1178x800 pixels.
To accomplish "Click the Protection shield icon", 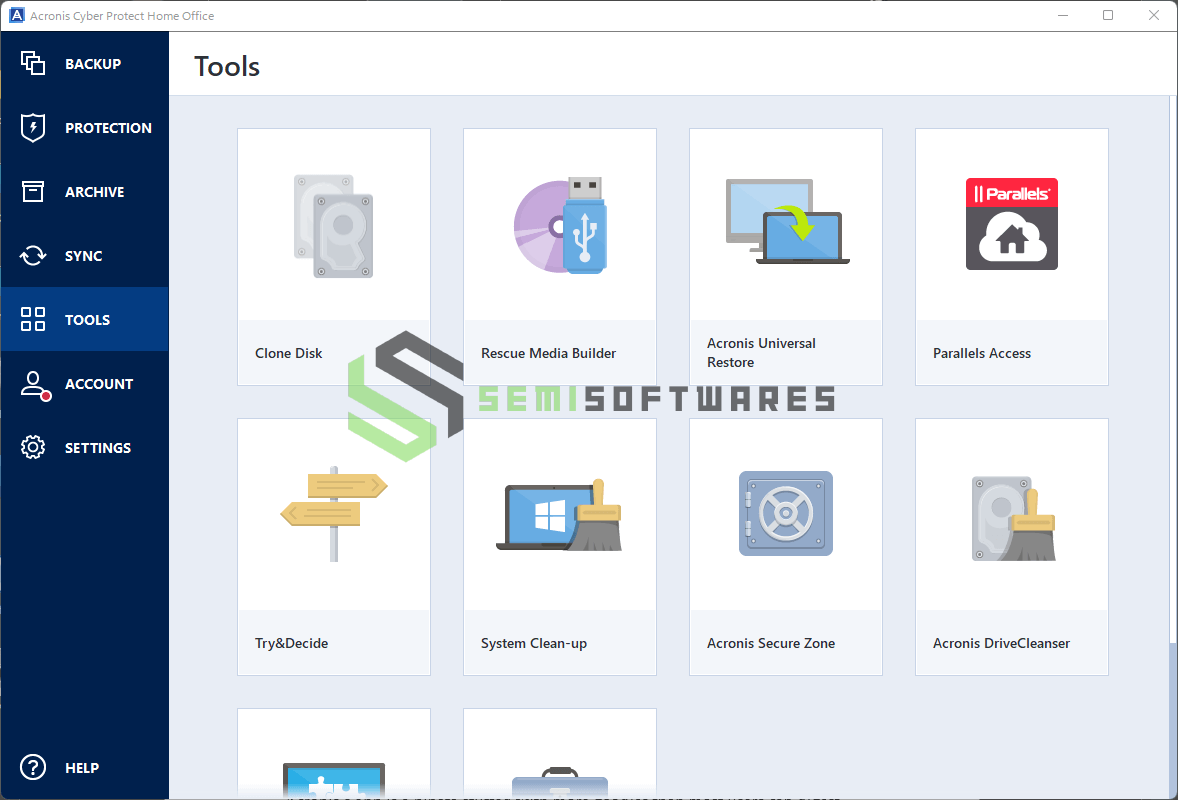I will [x=32, y=128].
